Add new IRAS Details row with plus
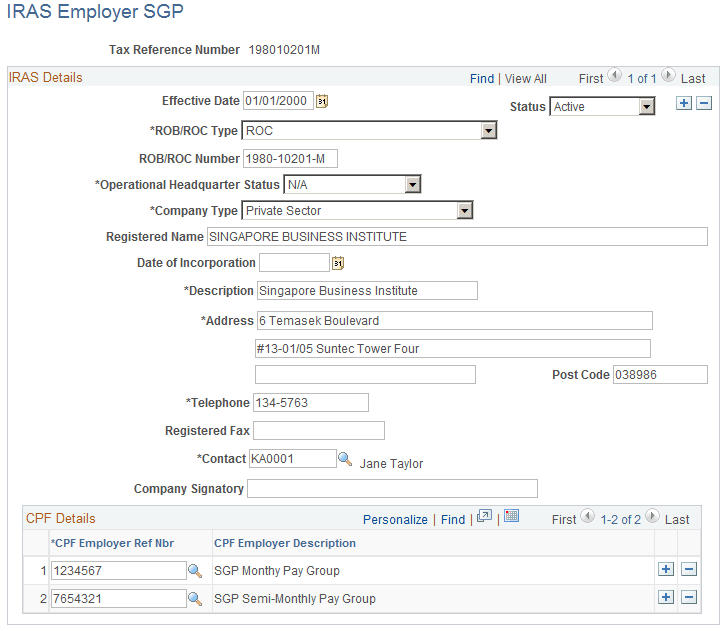This screenshot has width=727, height=631. pyautogui.click(x=684, y=103)
